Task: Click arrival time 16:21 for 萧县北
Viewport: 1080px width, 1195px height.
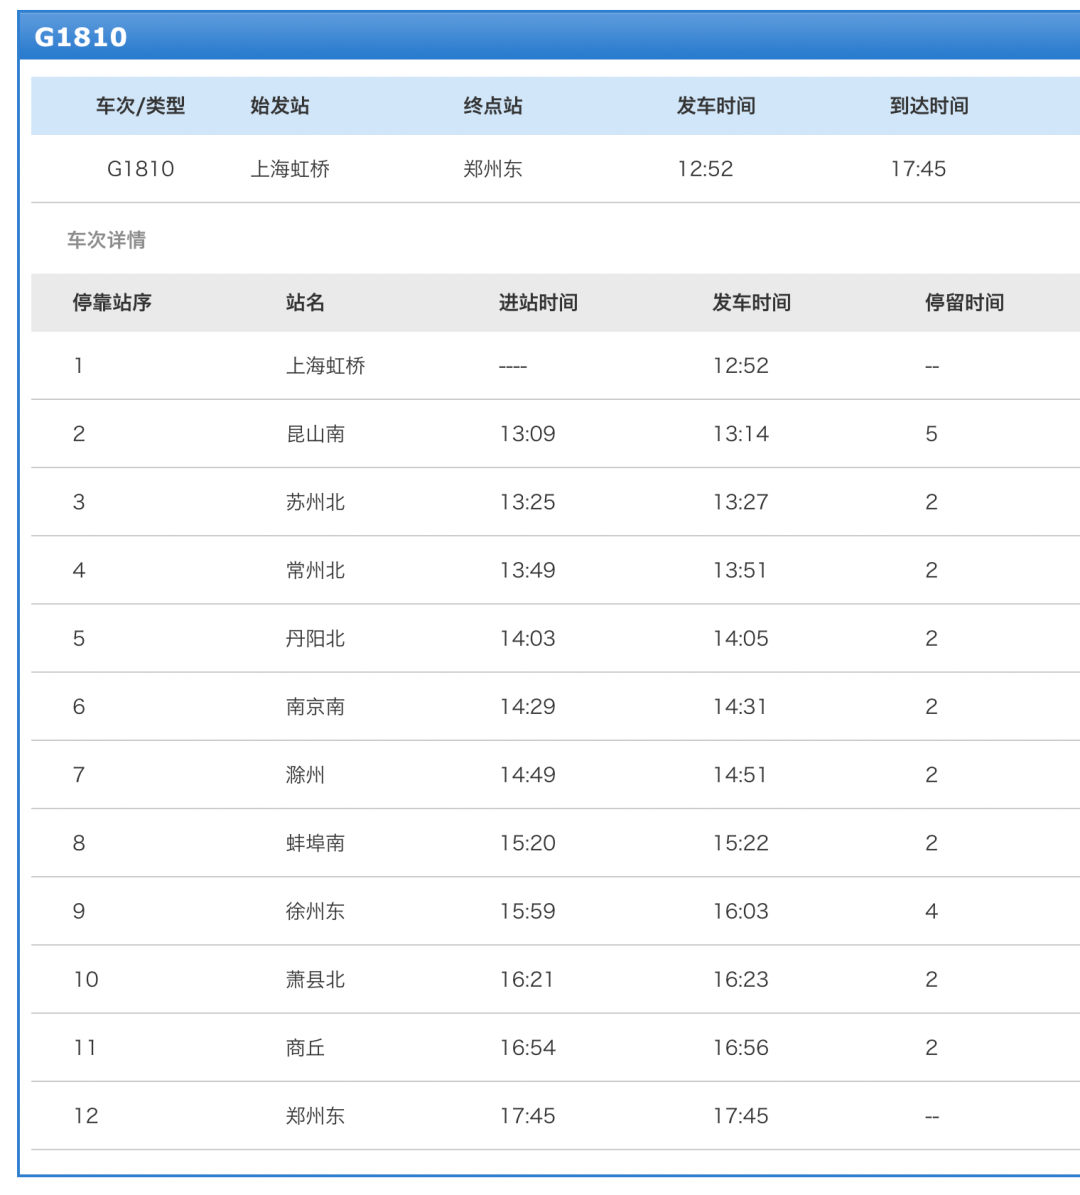Action: click(x=527, y=979)
